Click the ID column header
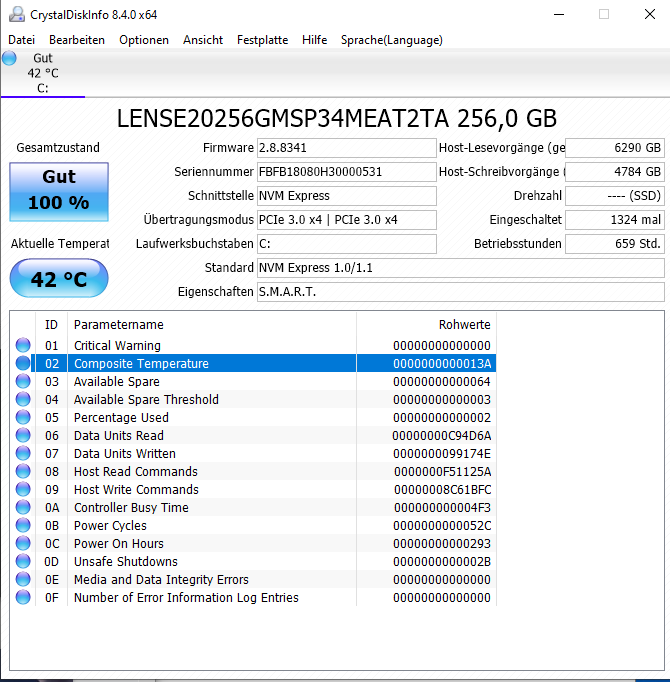Screen dimensions: 670x682 pos(51,324)
